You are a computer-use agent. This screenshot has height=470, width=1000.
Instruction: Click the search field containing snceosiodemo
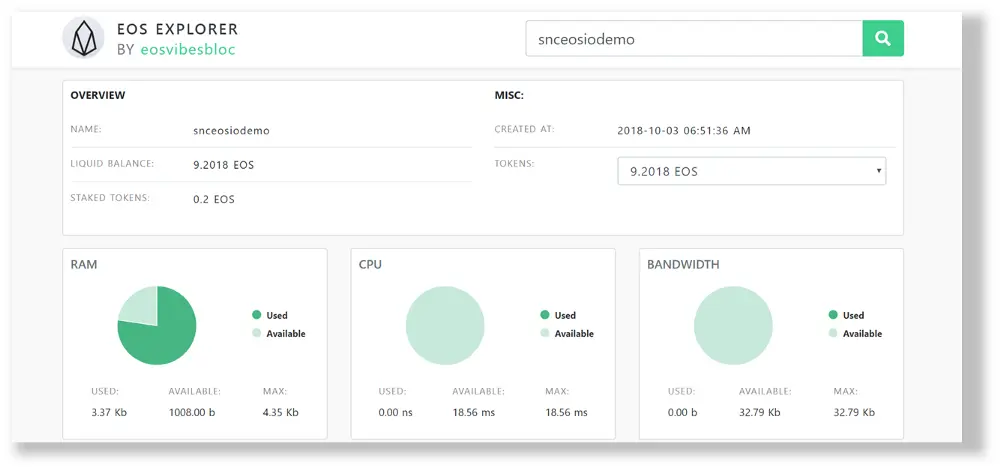click(x=694, y=39)
